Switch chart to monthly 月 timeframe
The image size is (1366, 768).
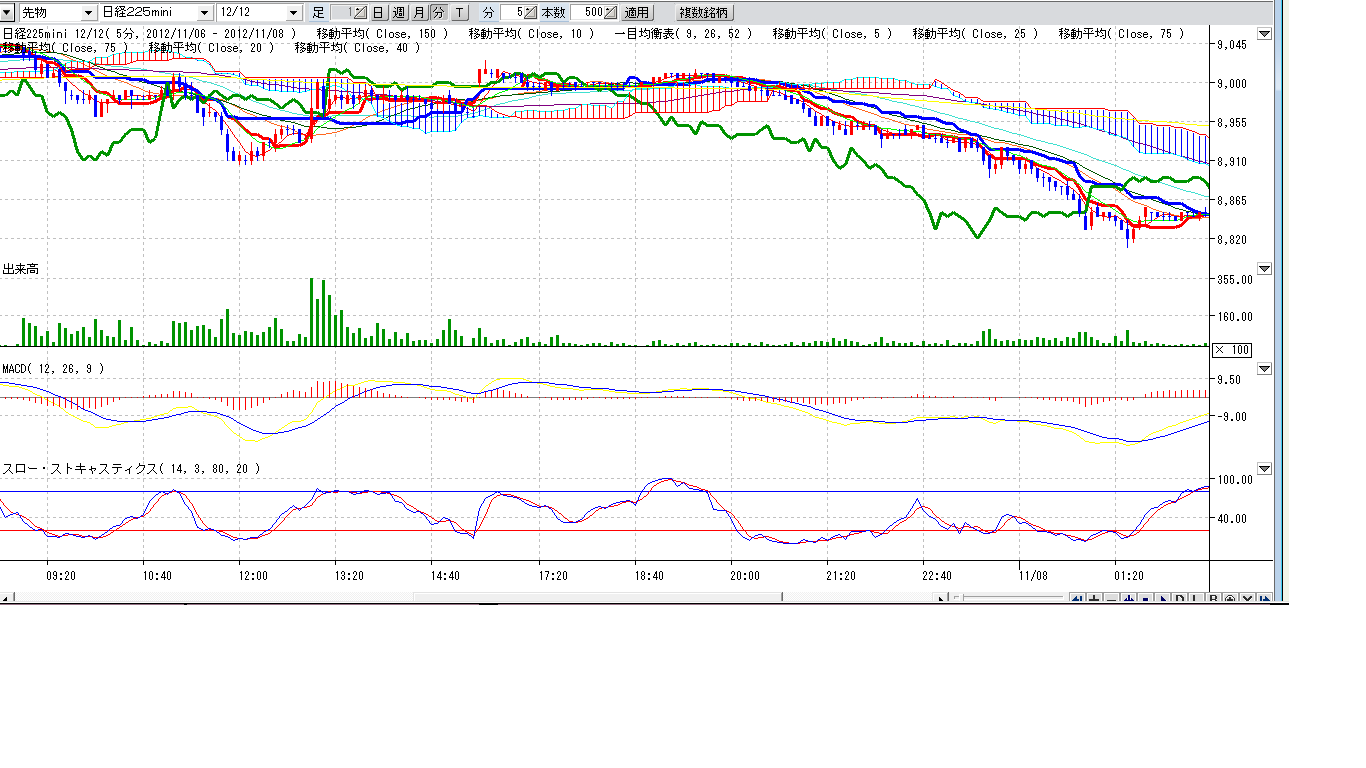tap(419, 13)
